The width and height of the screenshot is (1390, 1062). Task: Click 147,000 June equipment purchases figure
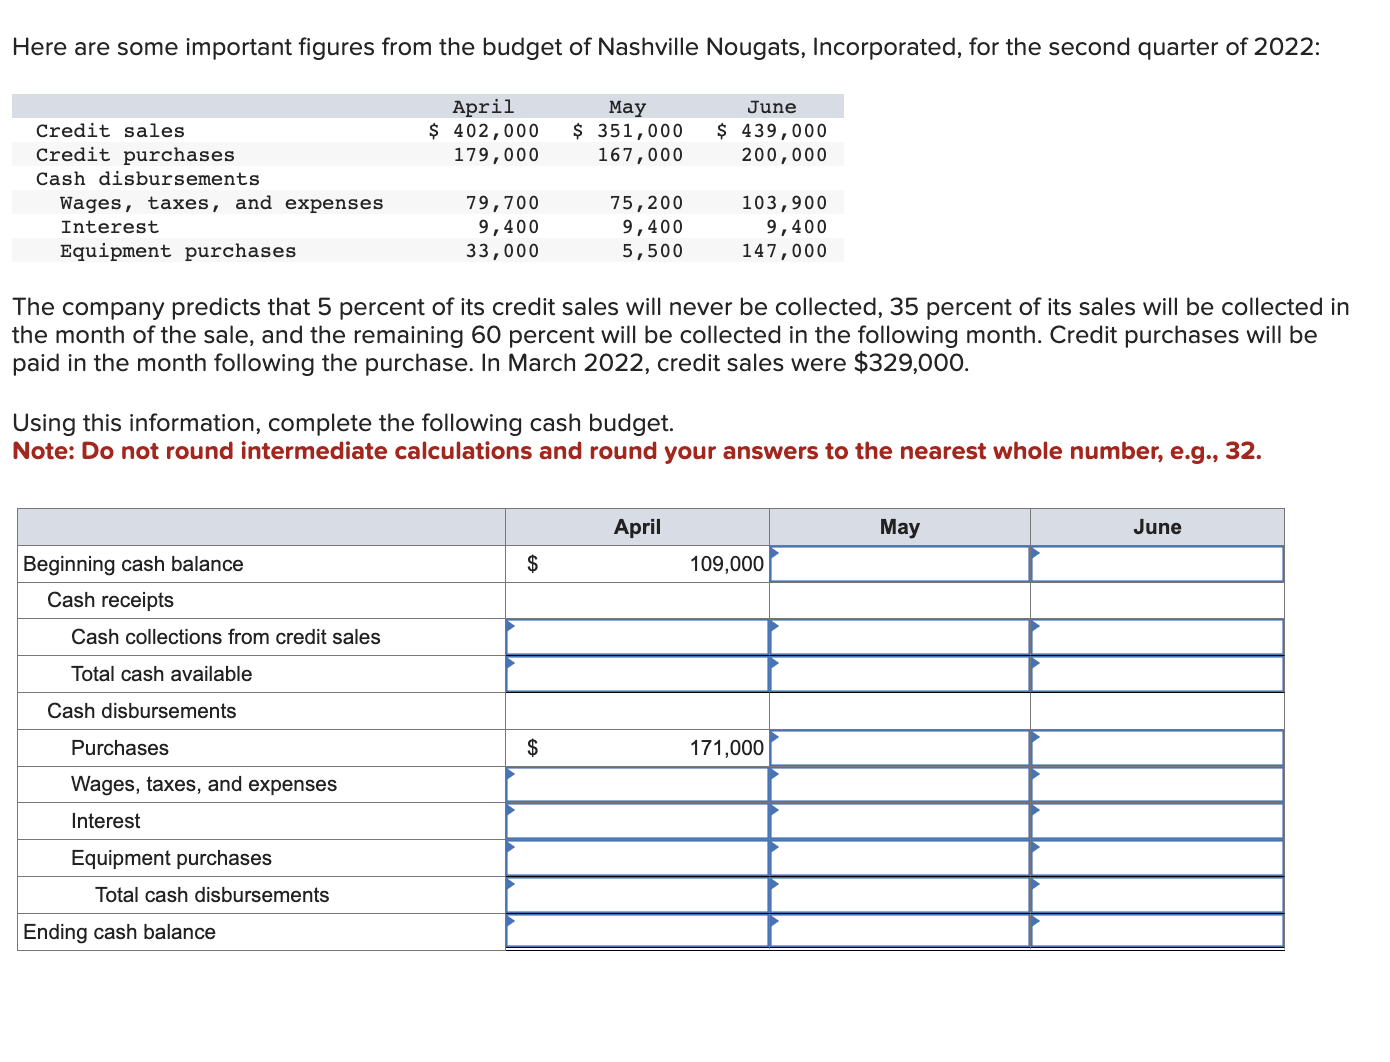(x=784, y=251)
